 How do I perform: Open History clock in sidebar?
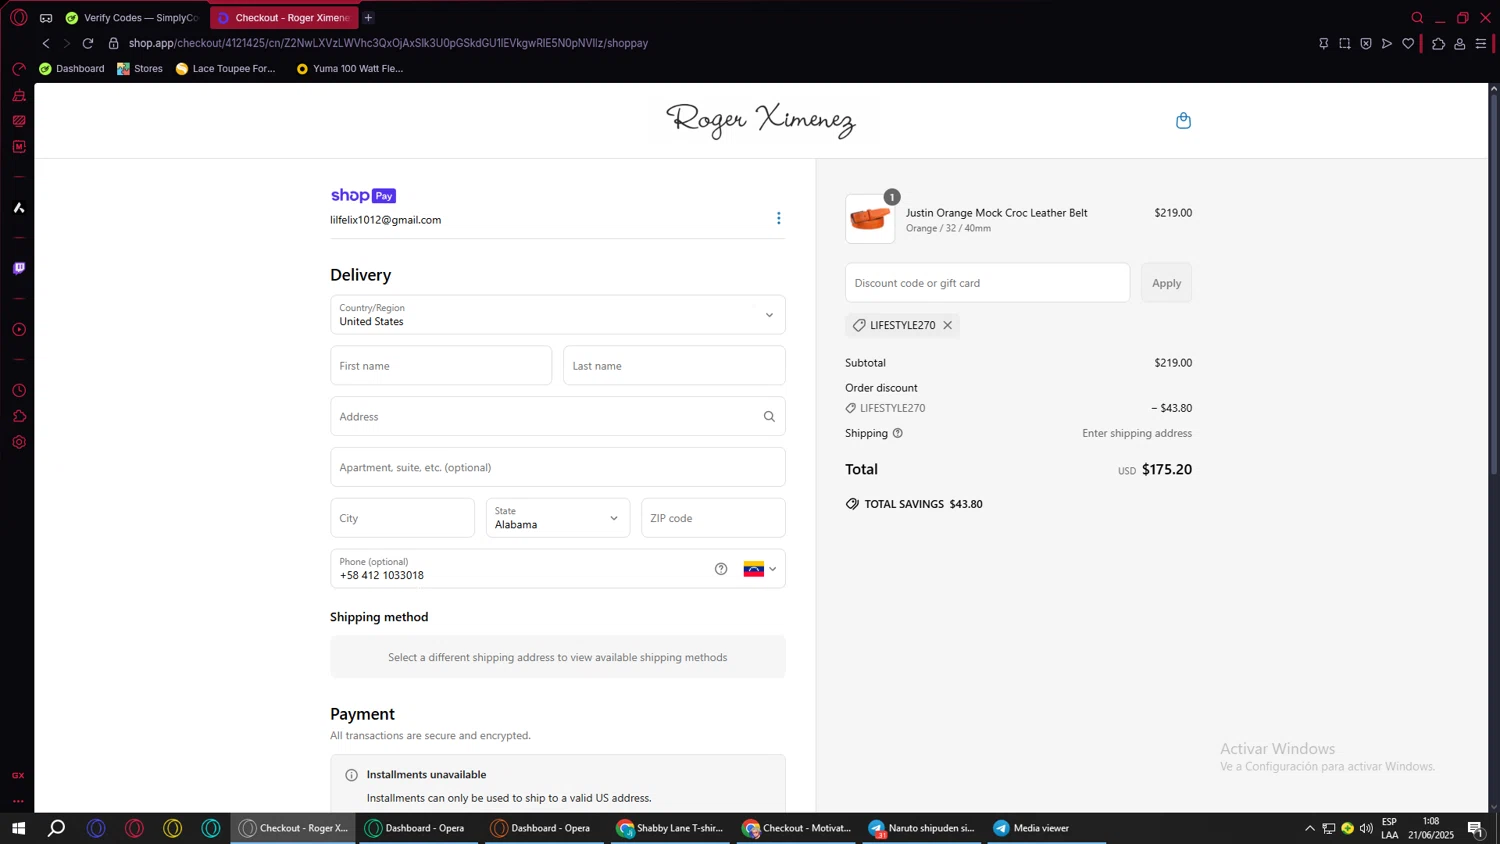(x=19, y=390)
